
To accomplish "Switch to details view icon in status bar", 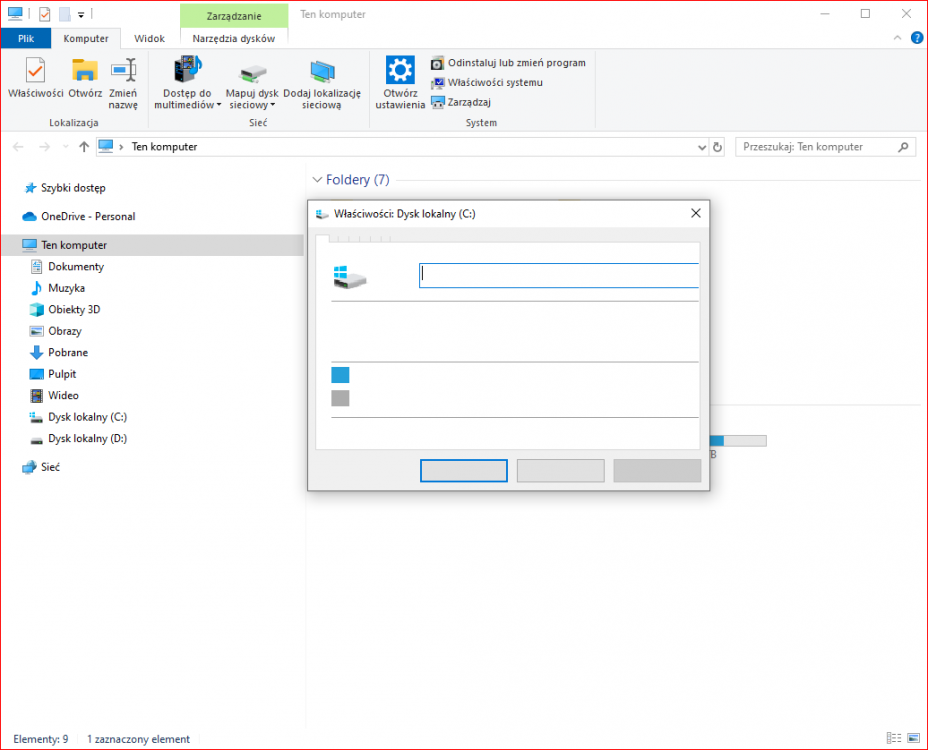I will (x=894, y=739).
